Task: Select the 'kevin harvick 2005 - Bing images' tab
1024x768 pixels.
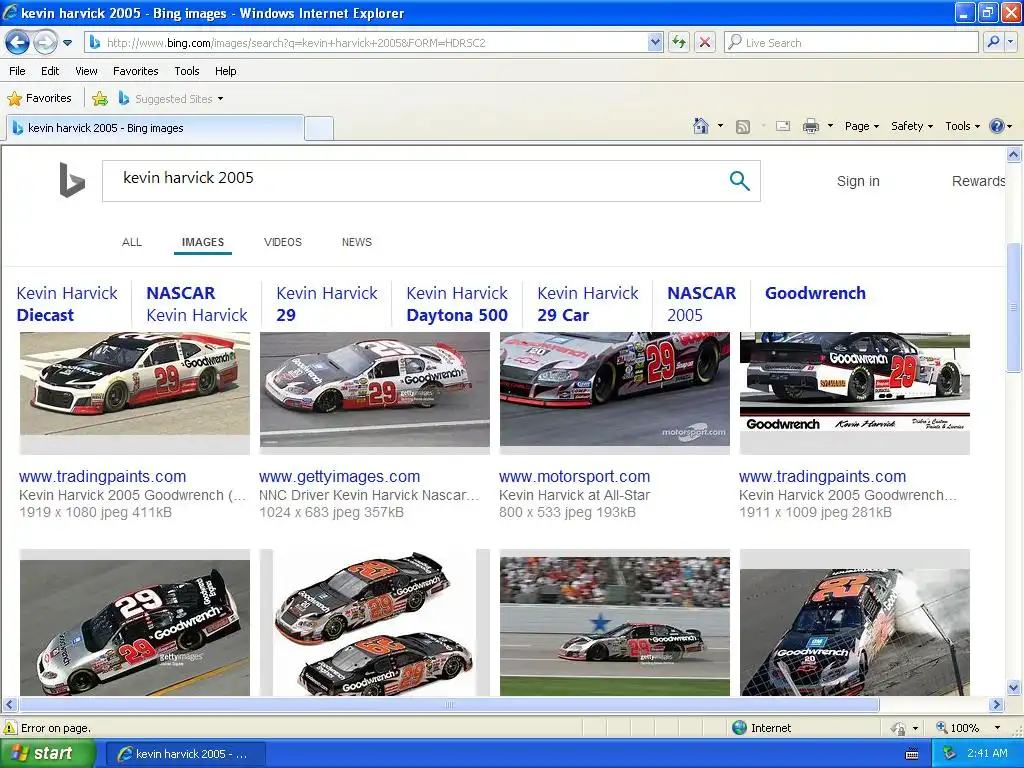Action: [x=155, y=128]
